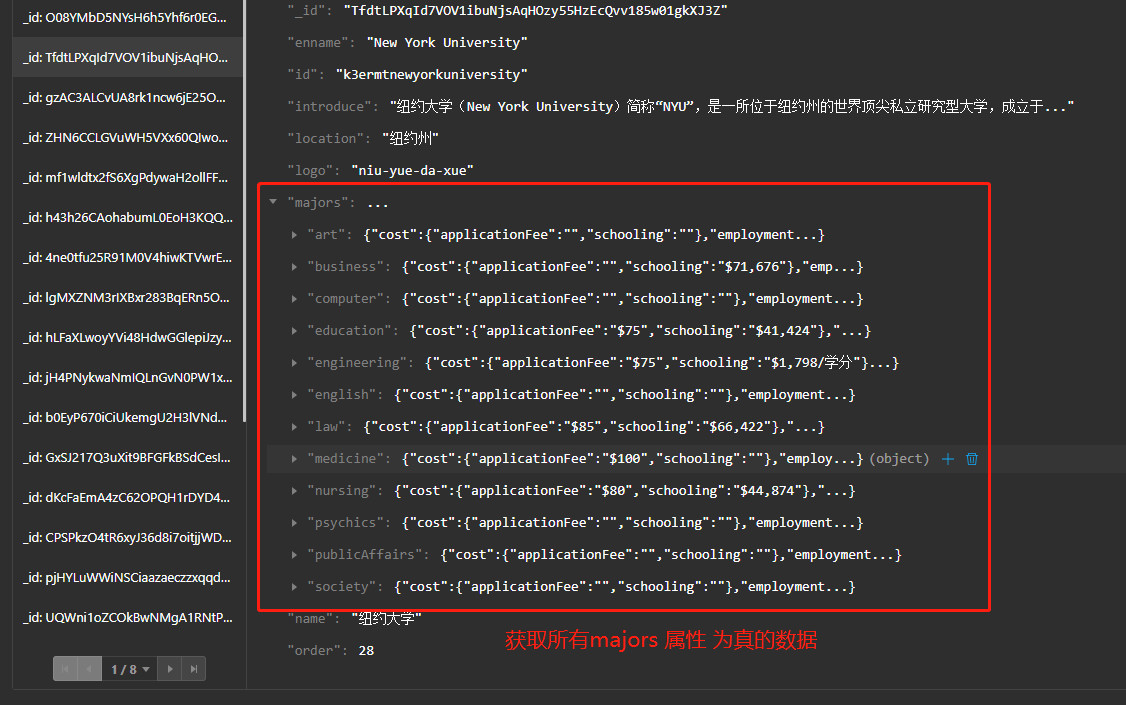Expand the medicine field
This screenshot has height=705, width=1126.
tap(294, 459)
